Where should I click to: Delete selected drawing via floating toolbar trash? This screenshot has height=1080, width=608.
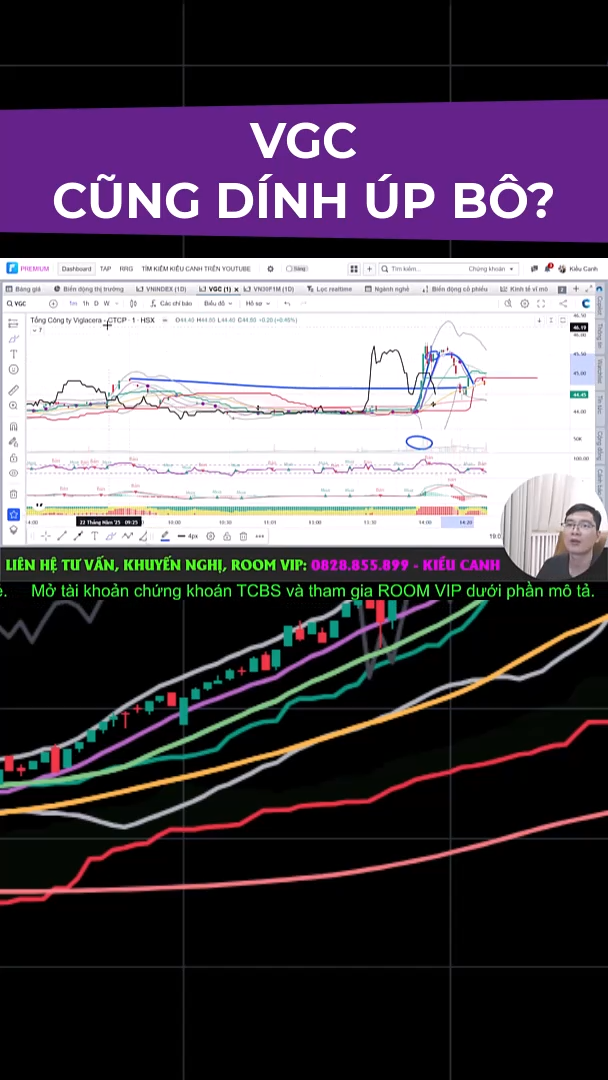tap(243, 536)
